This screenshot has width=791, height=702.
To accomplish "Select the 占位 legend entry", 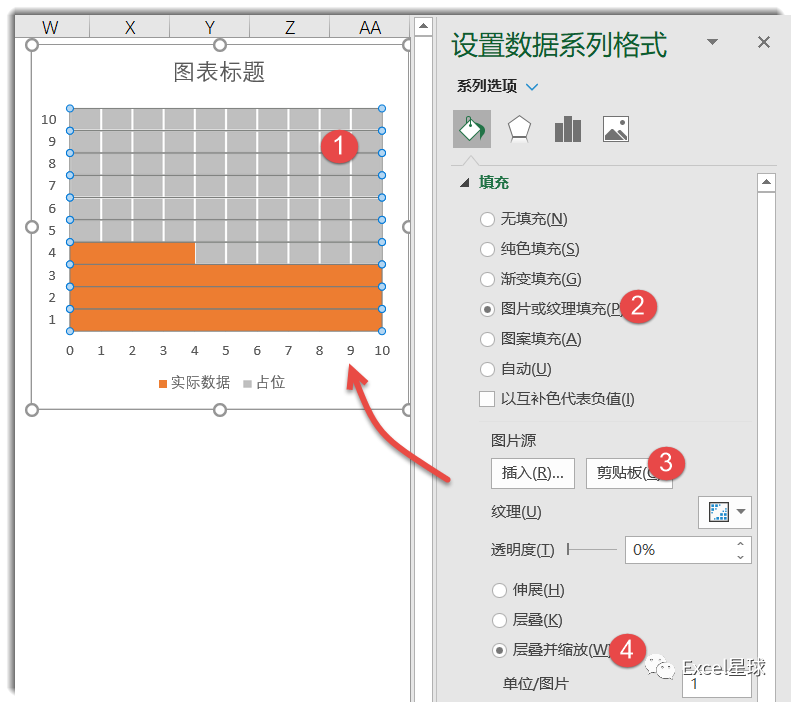I will pos(264,383).
